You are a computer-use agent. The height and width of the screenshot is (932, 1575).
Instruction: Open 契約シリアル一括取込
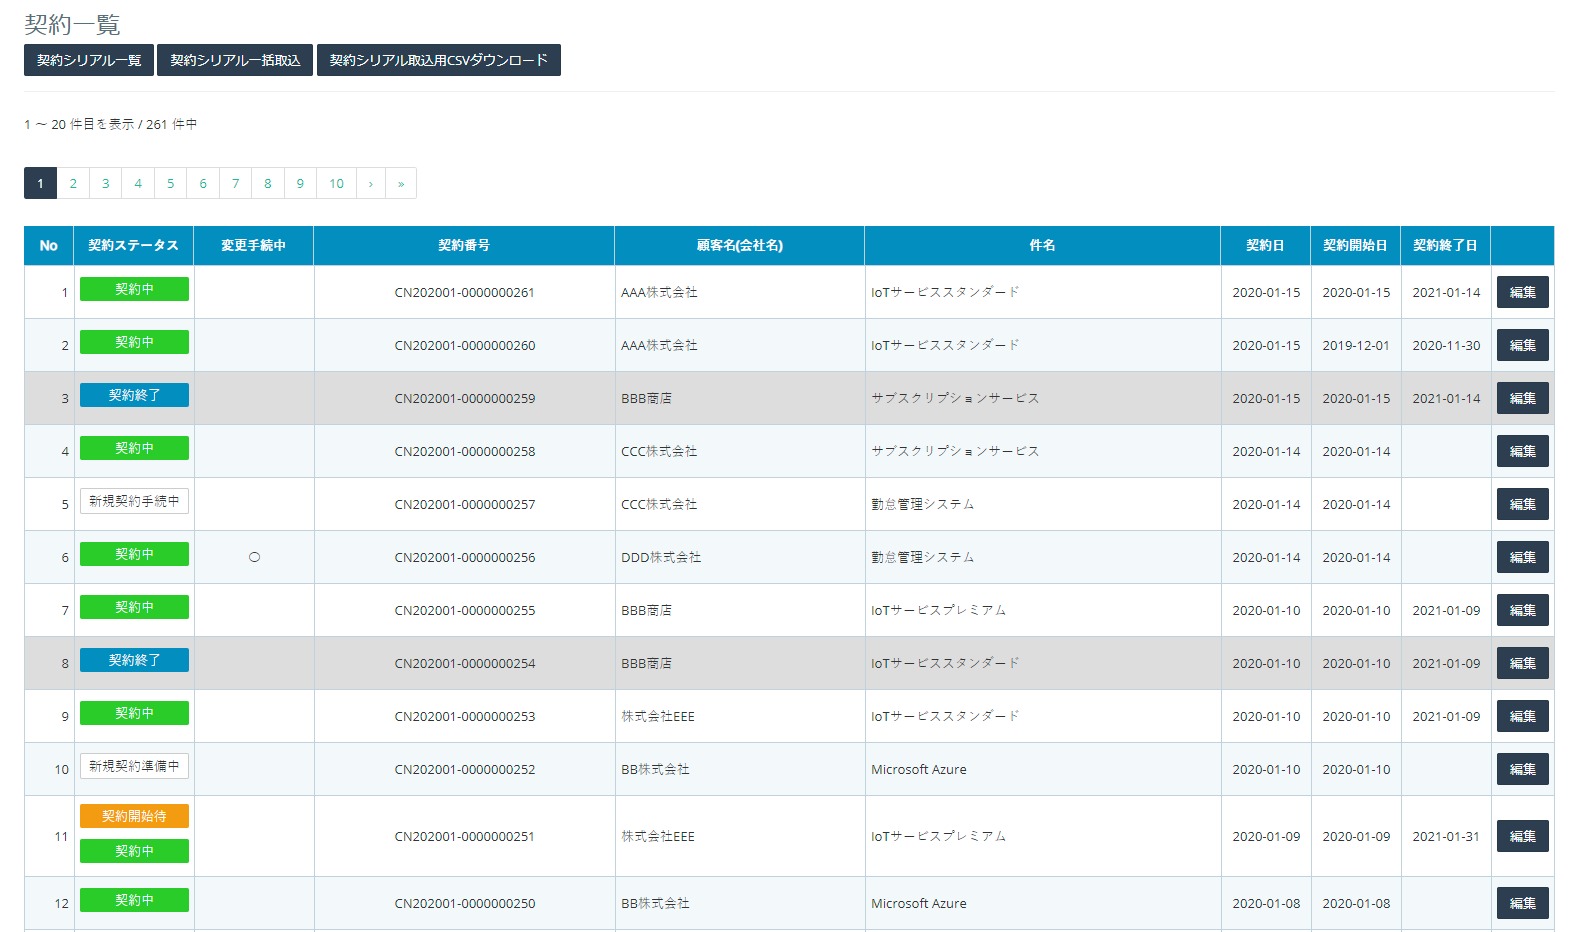[x=235, y=60]
